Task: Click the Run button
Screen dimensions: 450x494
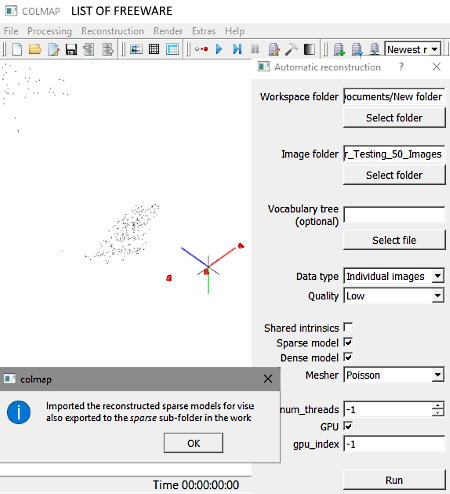Action: (x=394, y=480)
